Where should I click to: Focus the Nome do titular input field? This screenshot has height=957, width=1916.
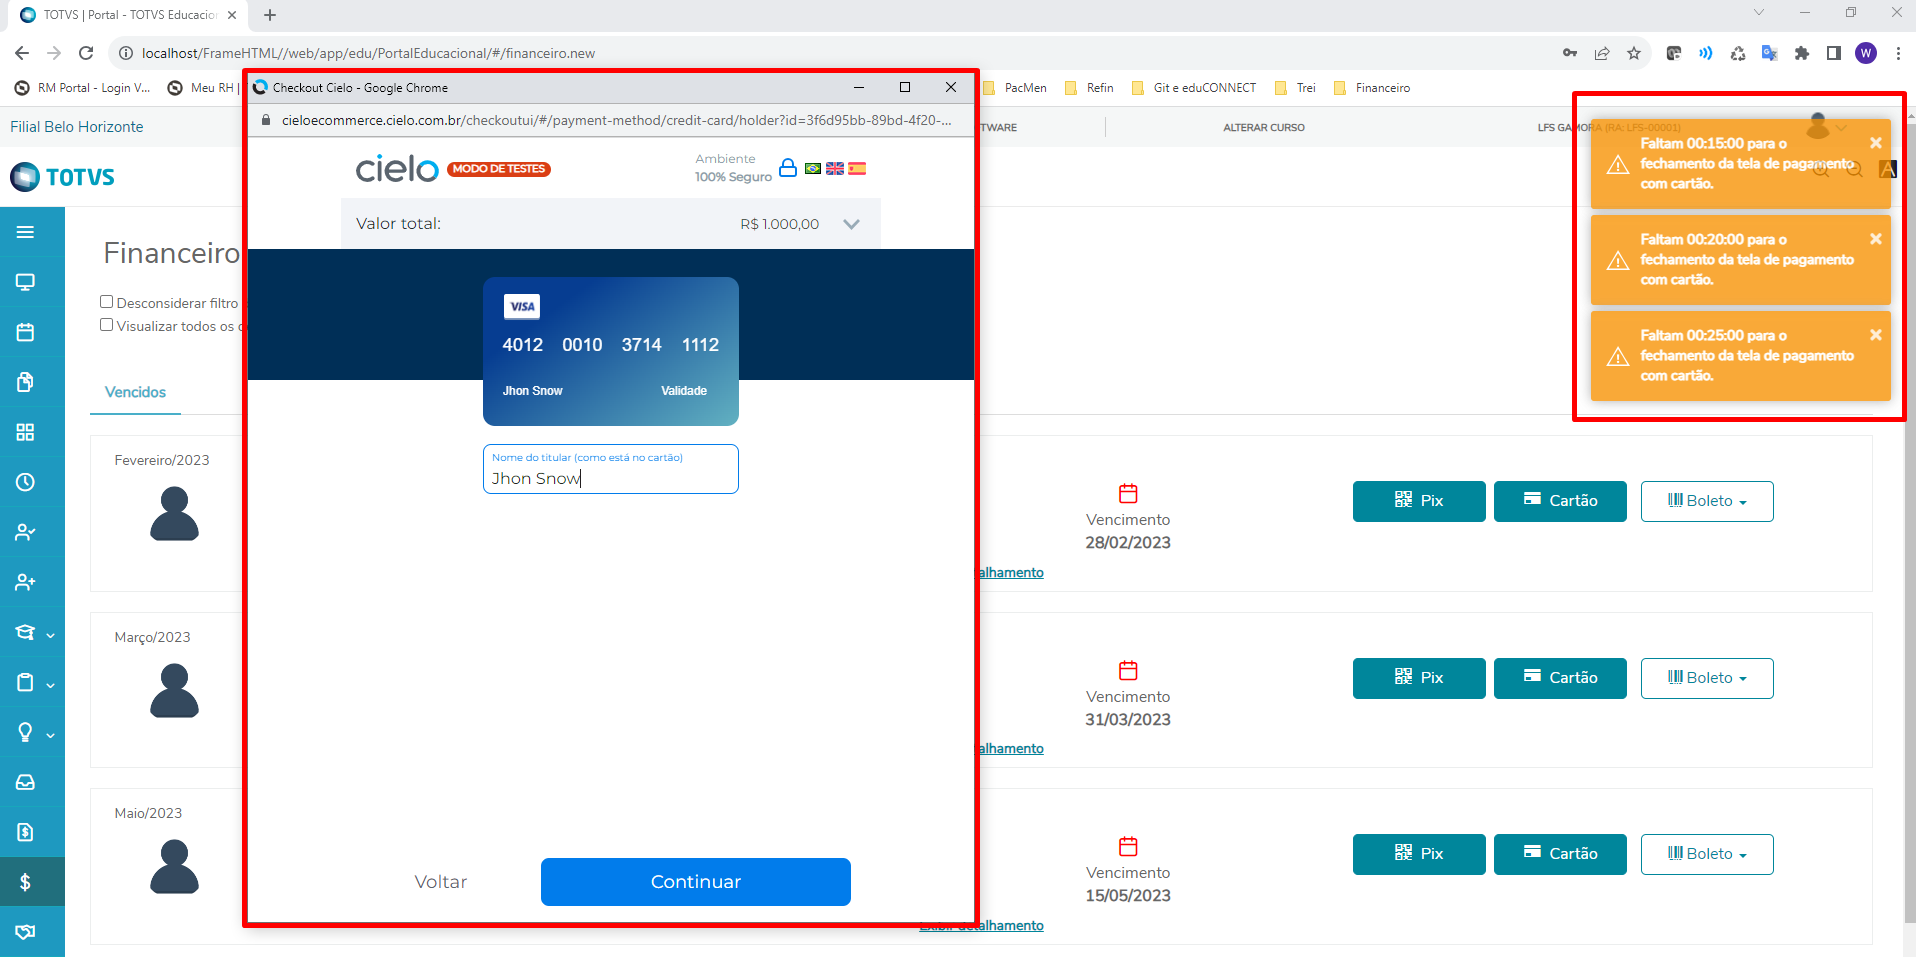(x=611, y=469)
